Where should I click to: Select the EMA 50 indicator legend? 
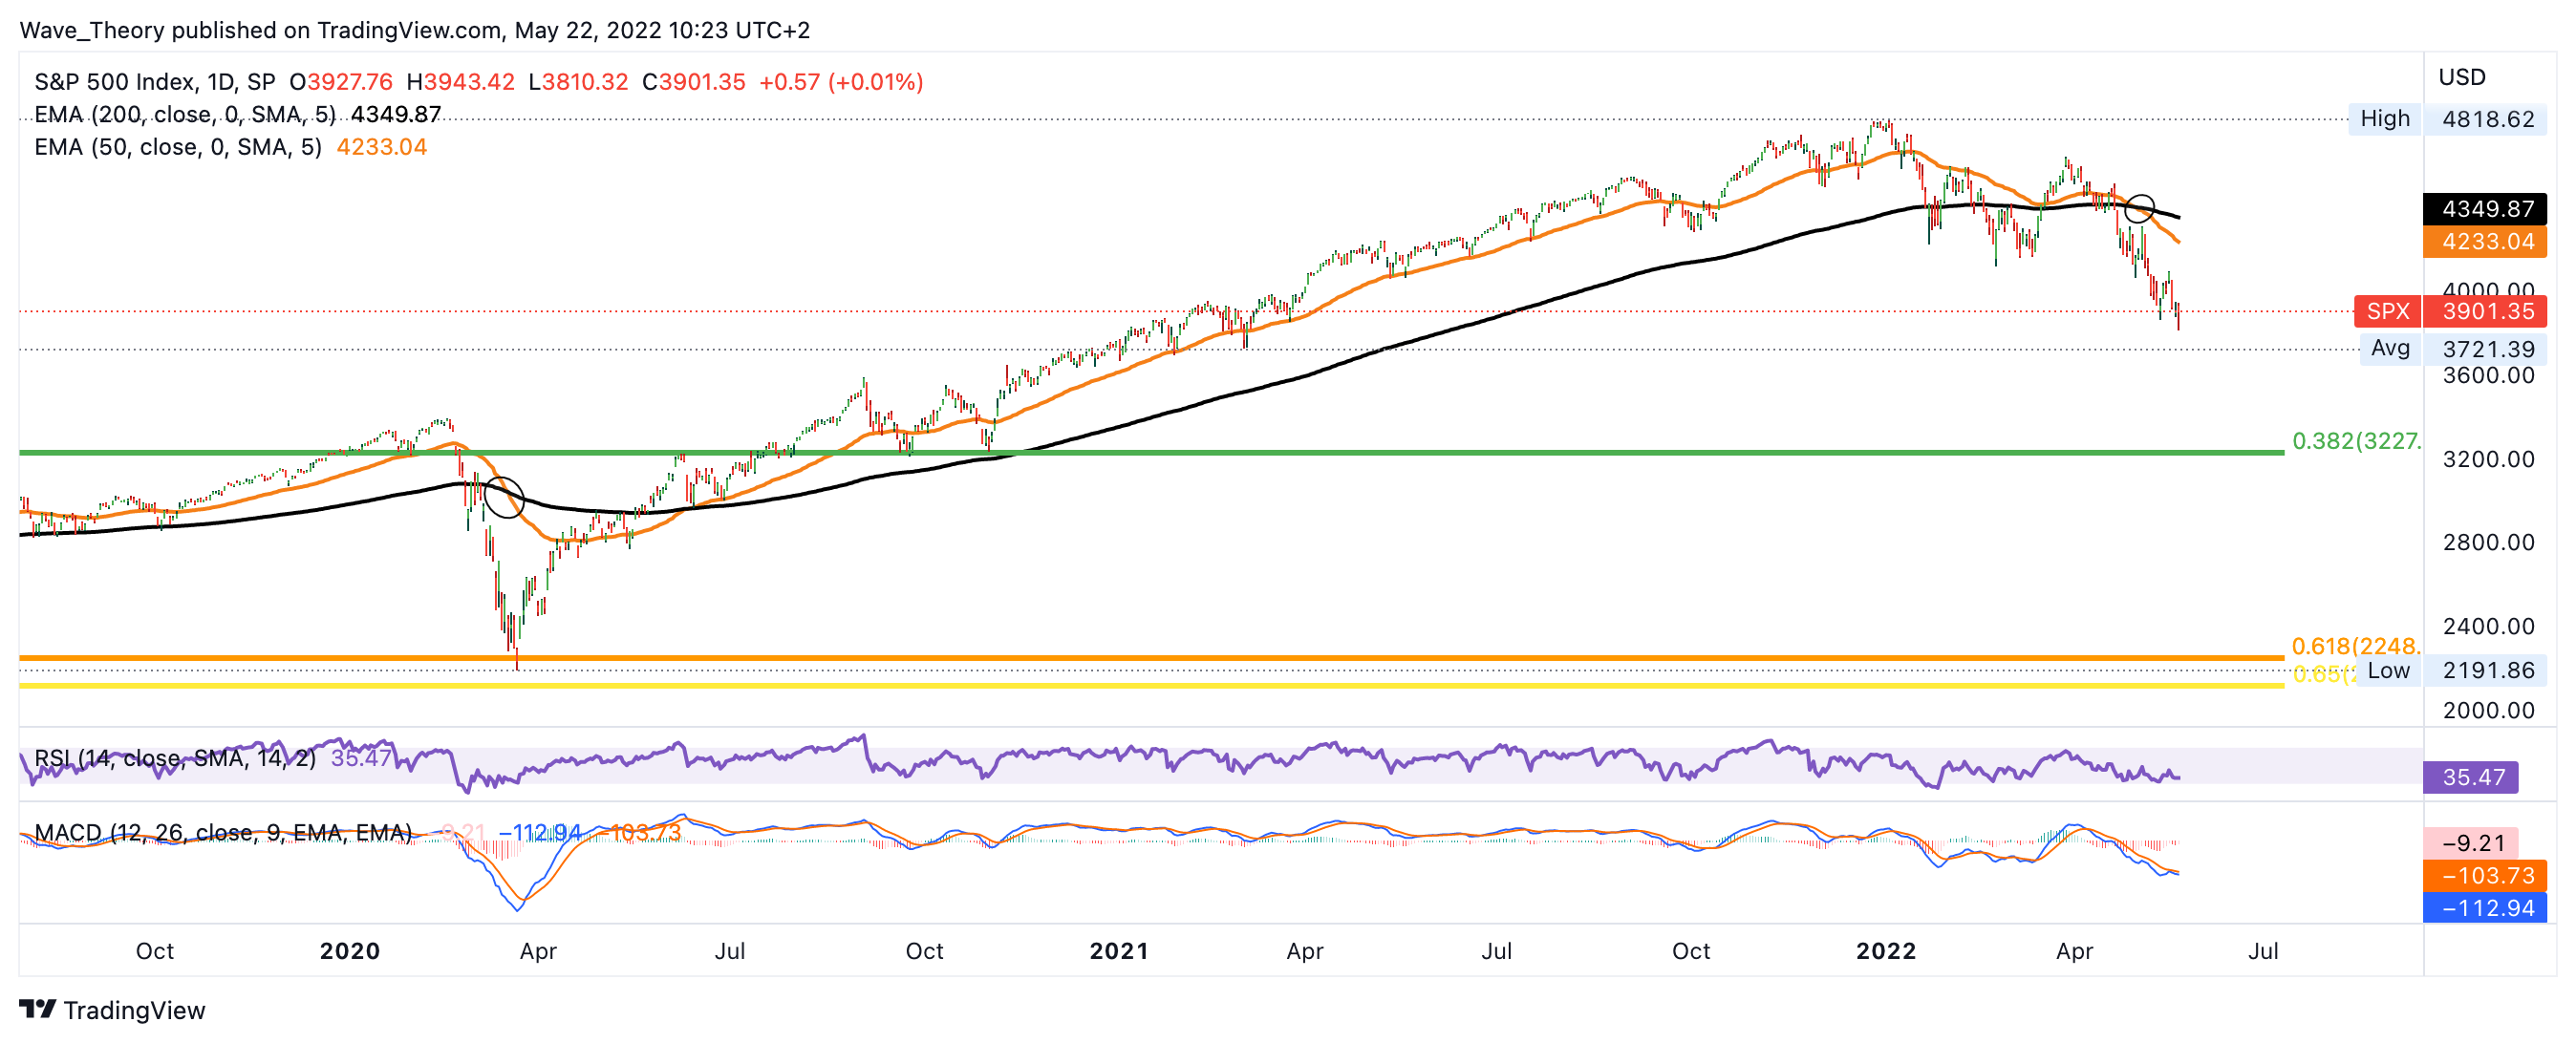[x=178, y=147]
